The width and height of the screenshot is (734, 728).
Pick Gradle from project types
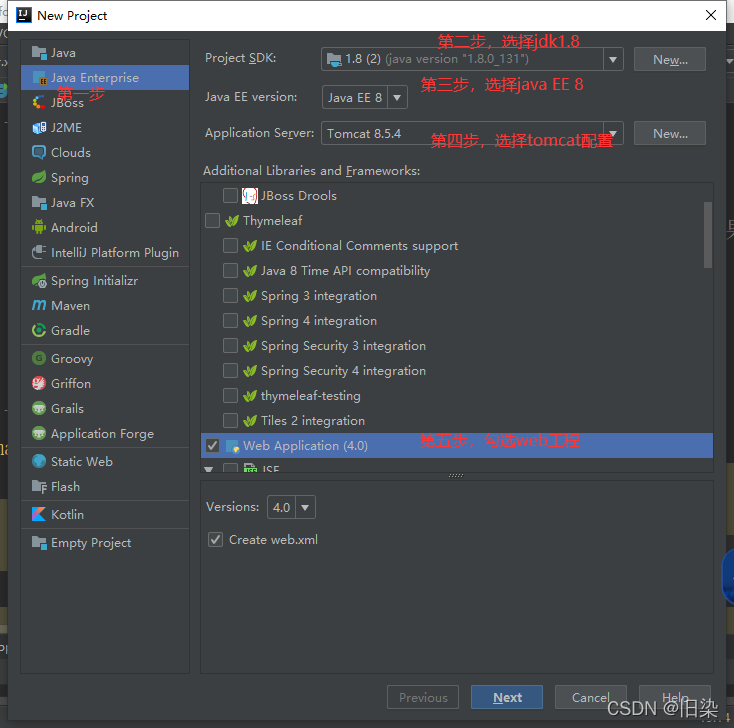click(x=105, y=331)
